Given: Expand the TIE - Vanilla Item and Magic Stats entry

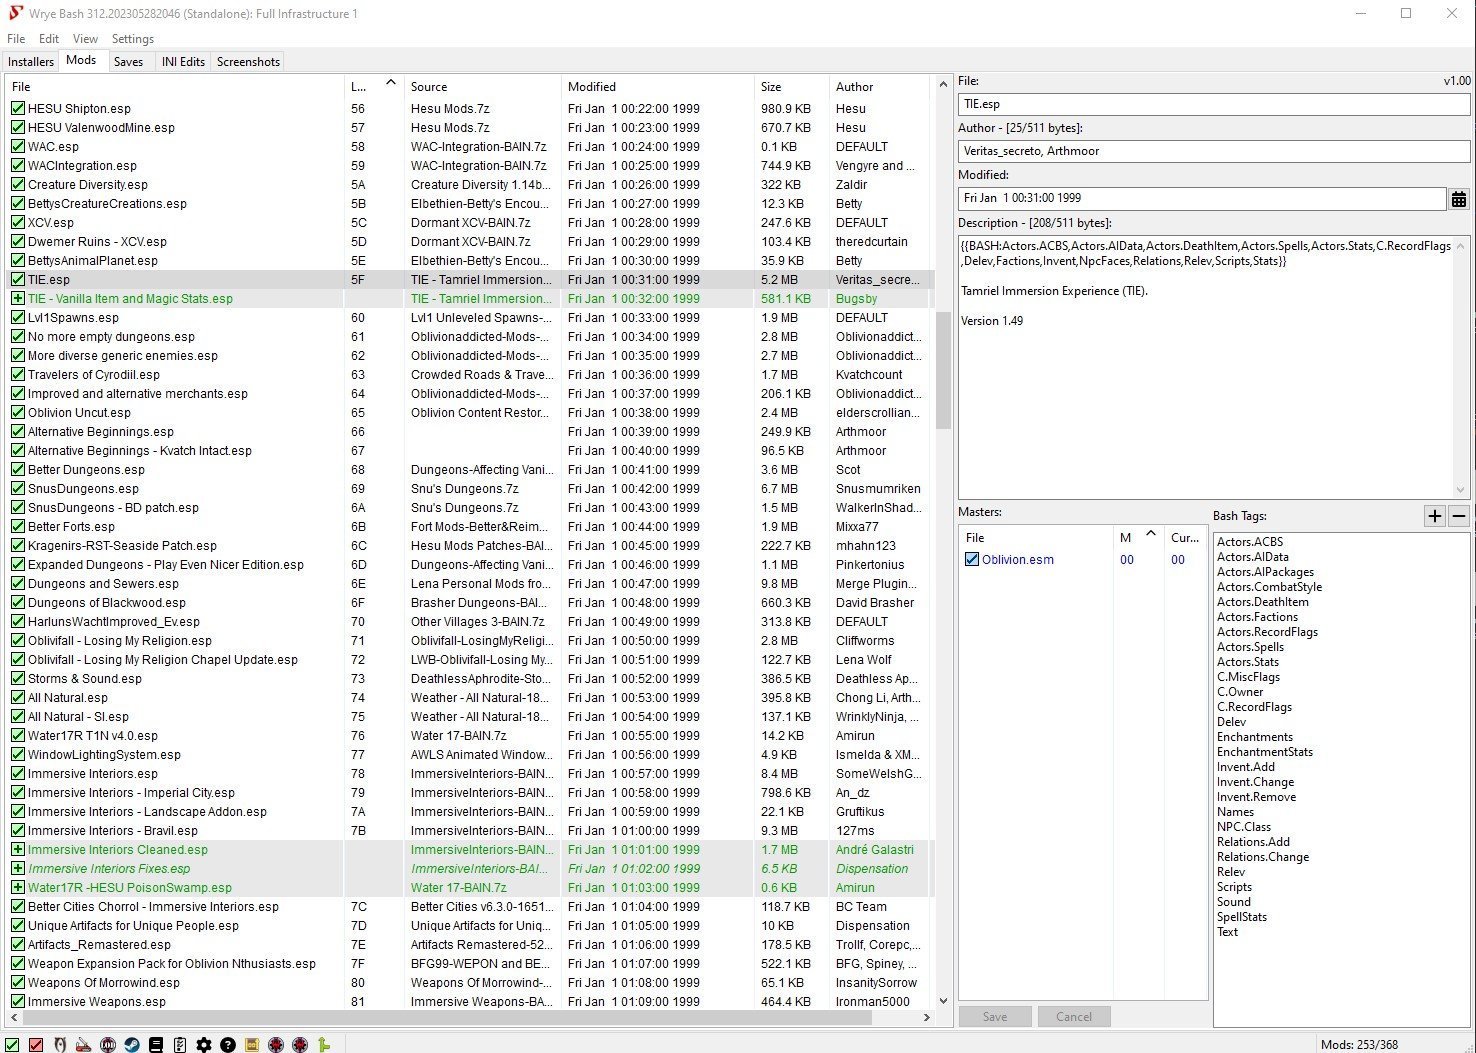Looking at the screenshot, I should pos(18,298).
